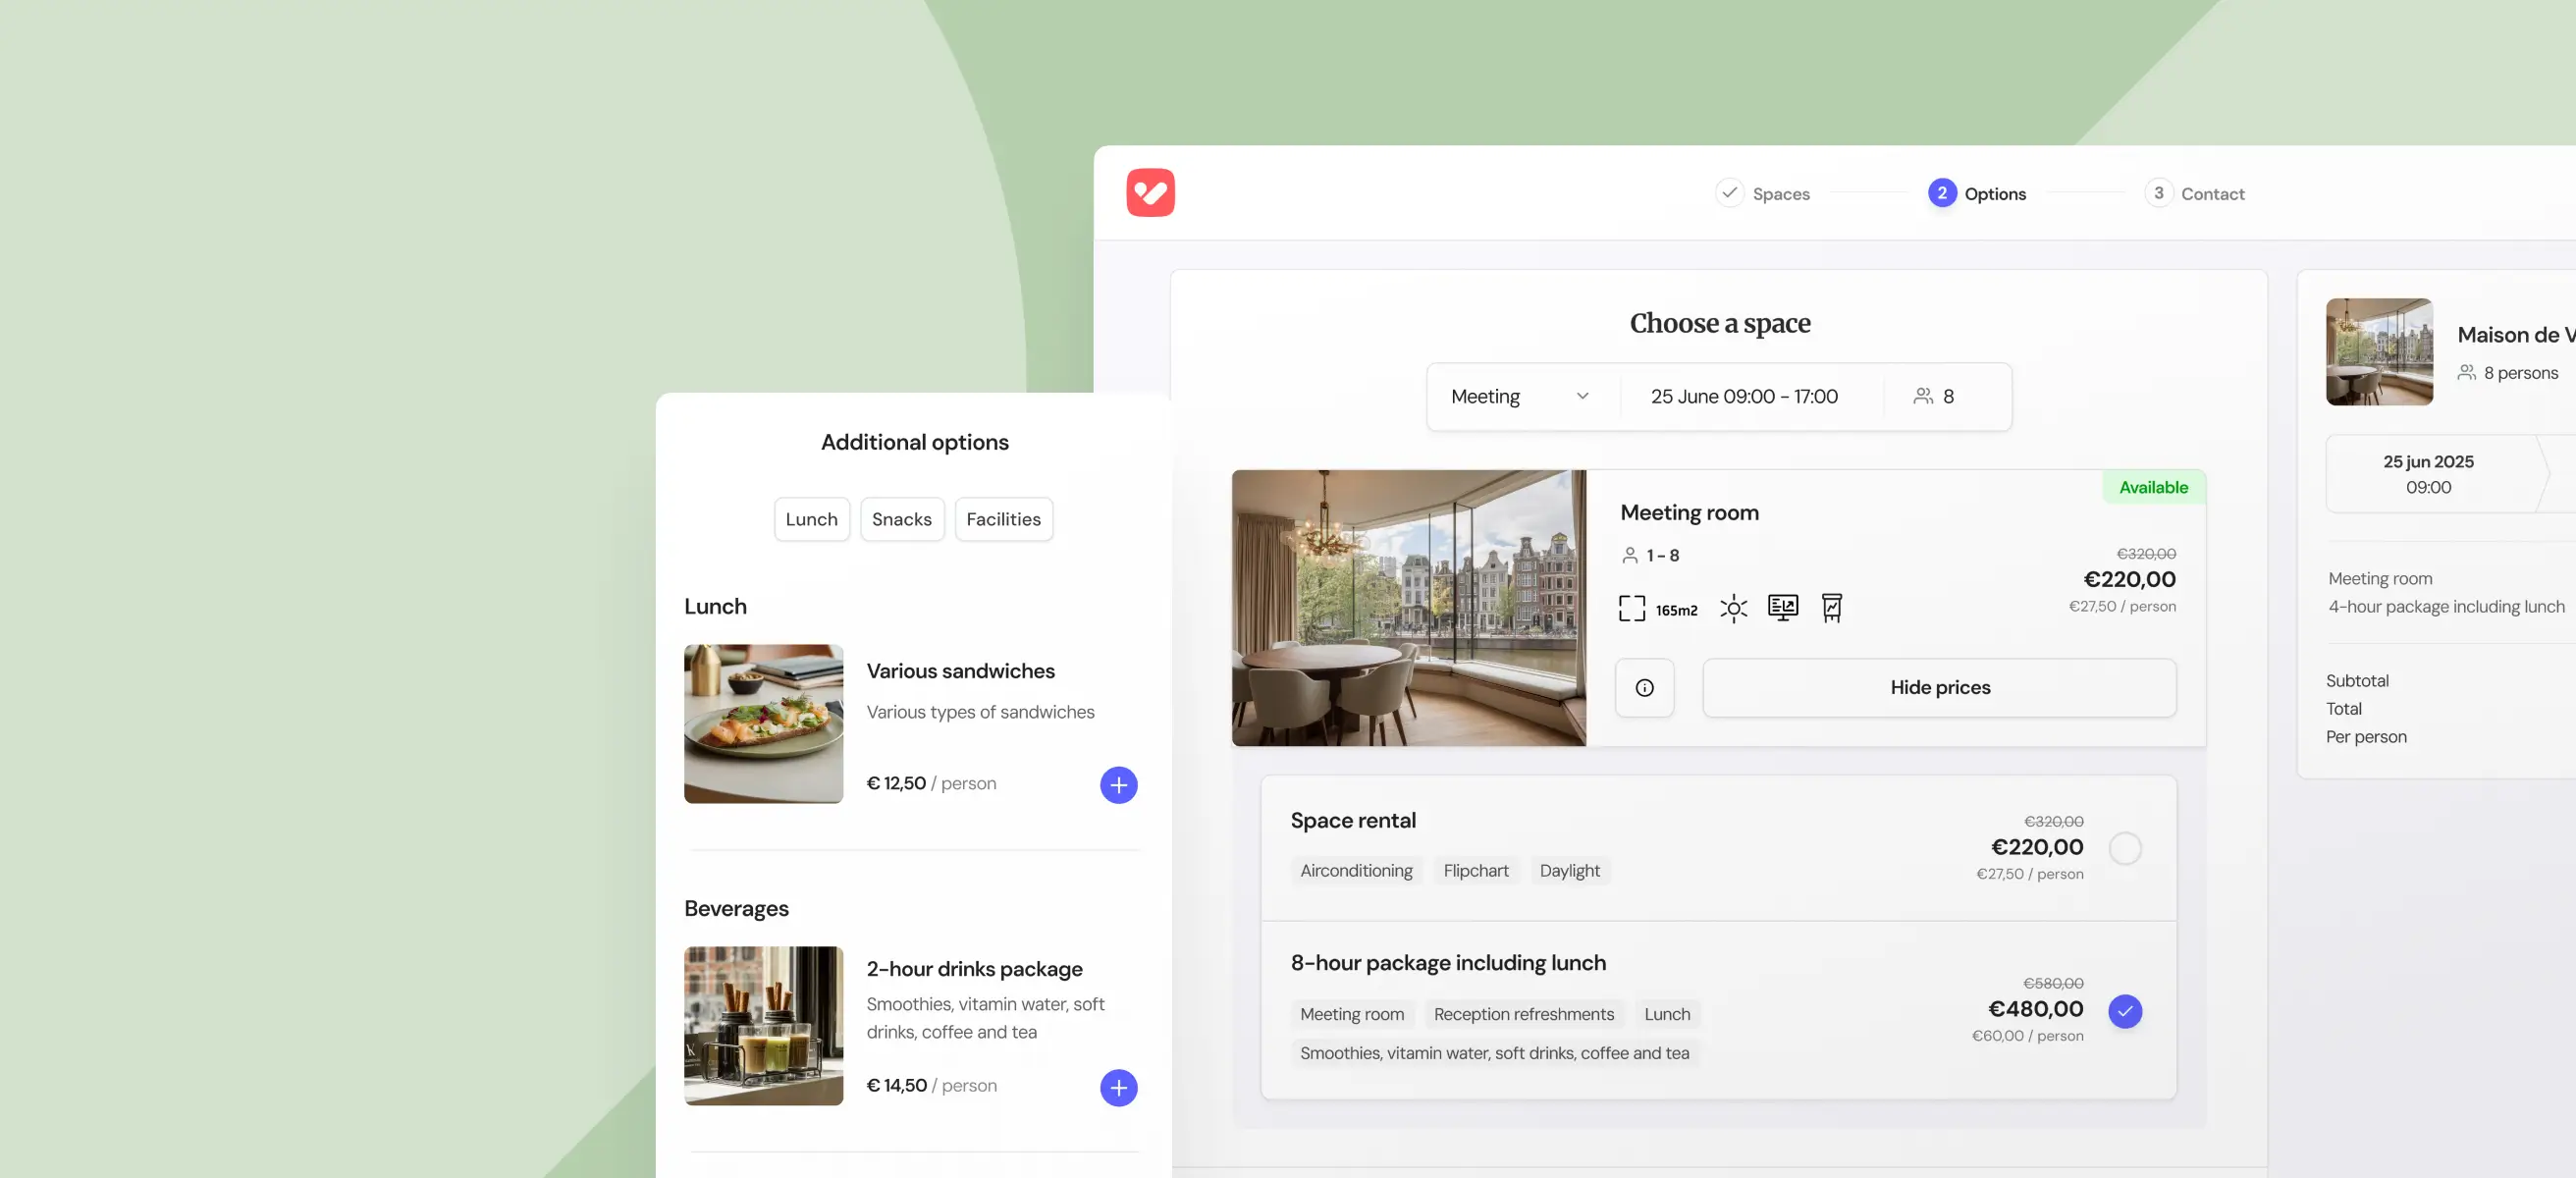
Task: Select the Space rental radio option
Action: pos(2125,848)
